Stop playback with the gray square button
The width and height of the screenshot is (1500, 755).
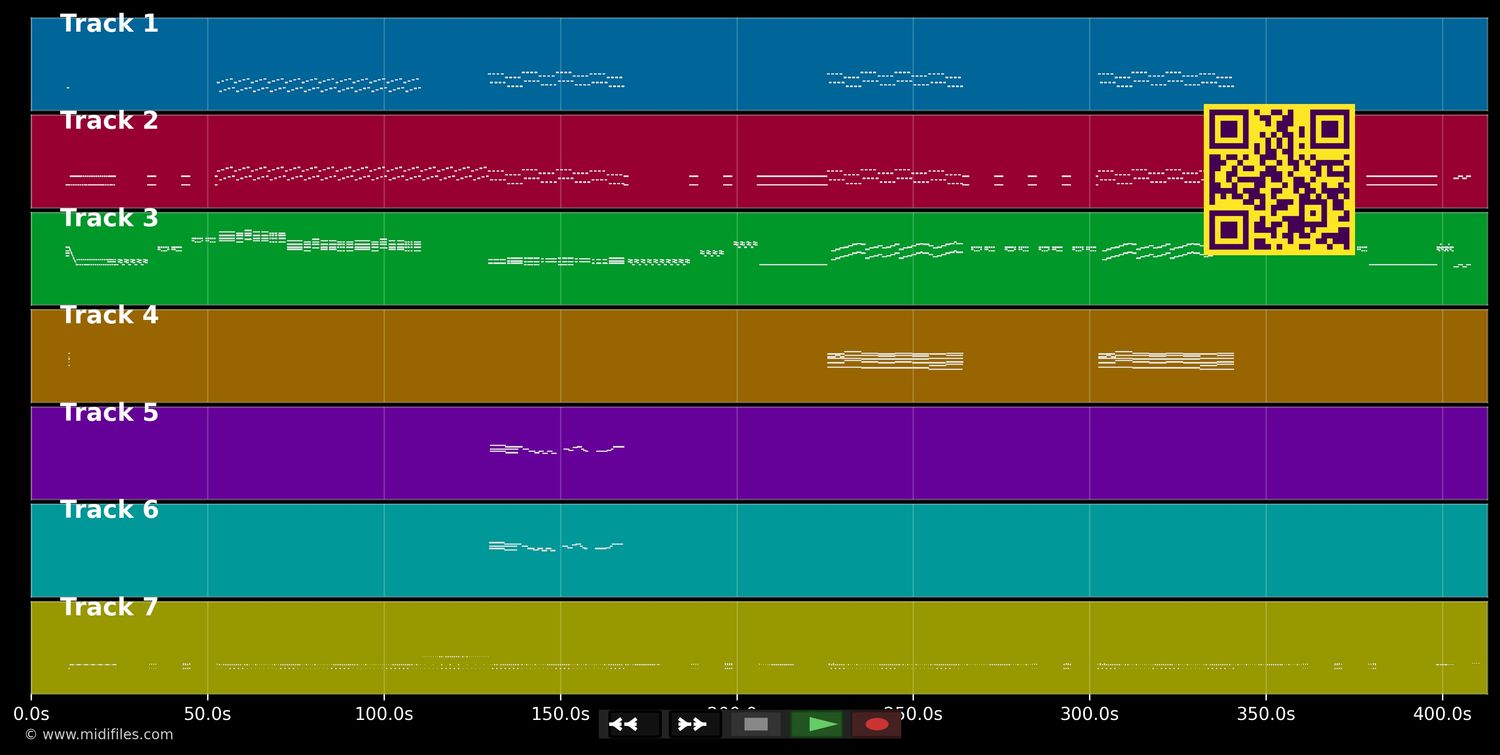pyautogui.click(x=756, y=724)
